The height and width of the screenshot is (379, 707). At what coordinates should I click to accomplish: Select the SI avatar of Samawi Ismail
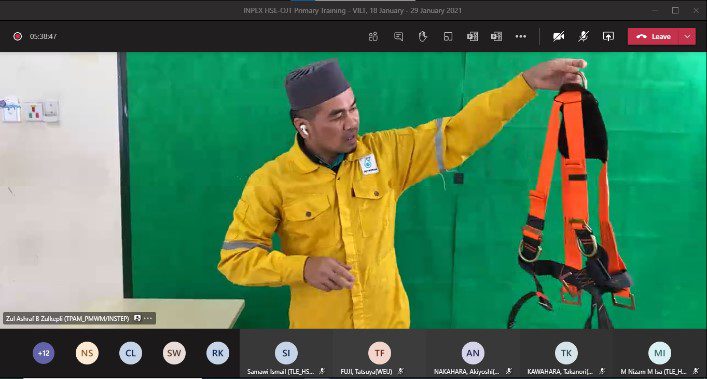(286, 353)
